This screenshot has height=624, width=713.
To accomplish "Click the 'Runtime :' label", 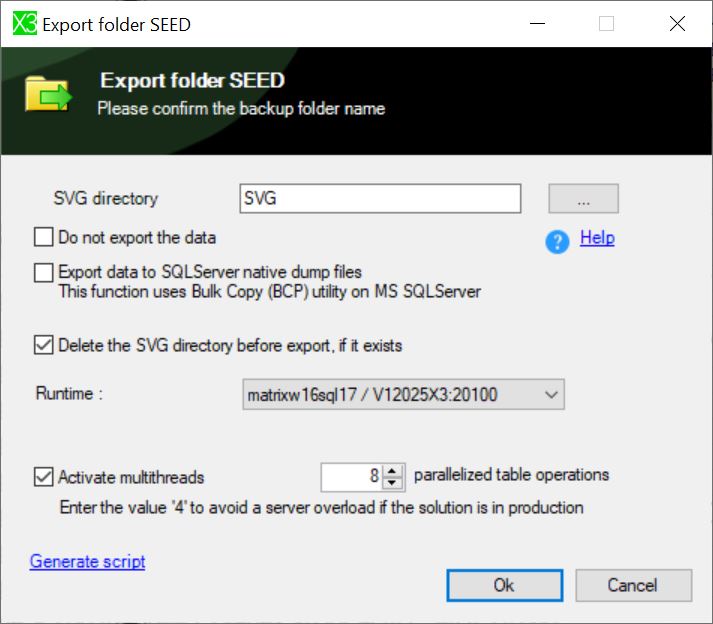I will (69, 393).
